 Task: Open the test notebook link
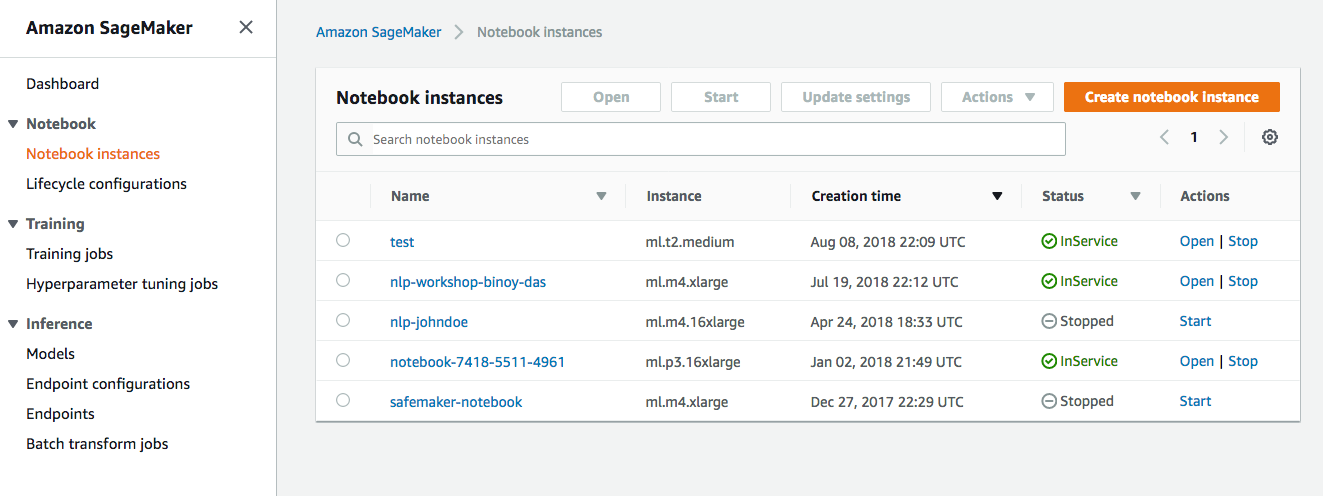pyautogui.click(x=402, y=242)
